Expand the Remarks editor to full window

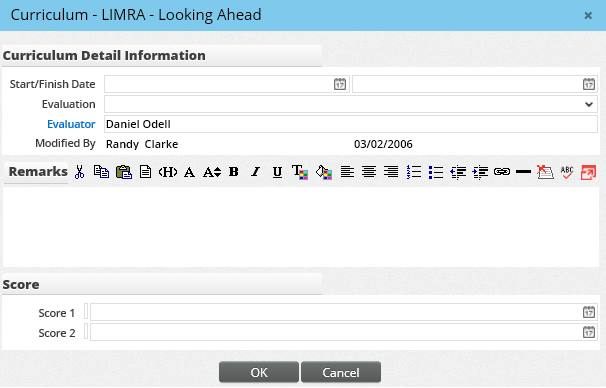[588, 172]
